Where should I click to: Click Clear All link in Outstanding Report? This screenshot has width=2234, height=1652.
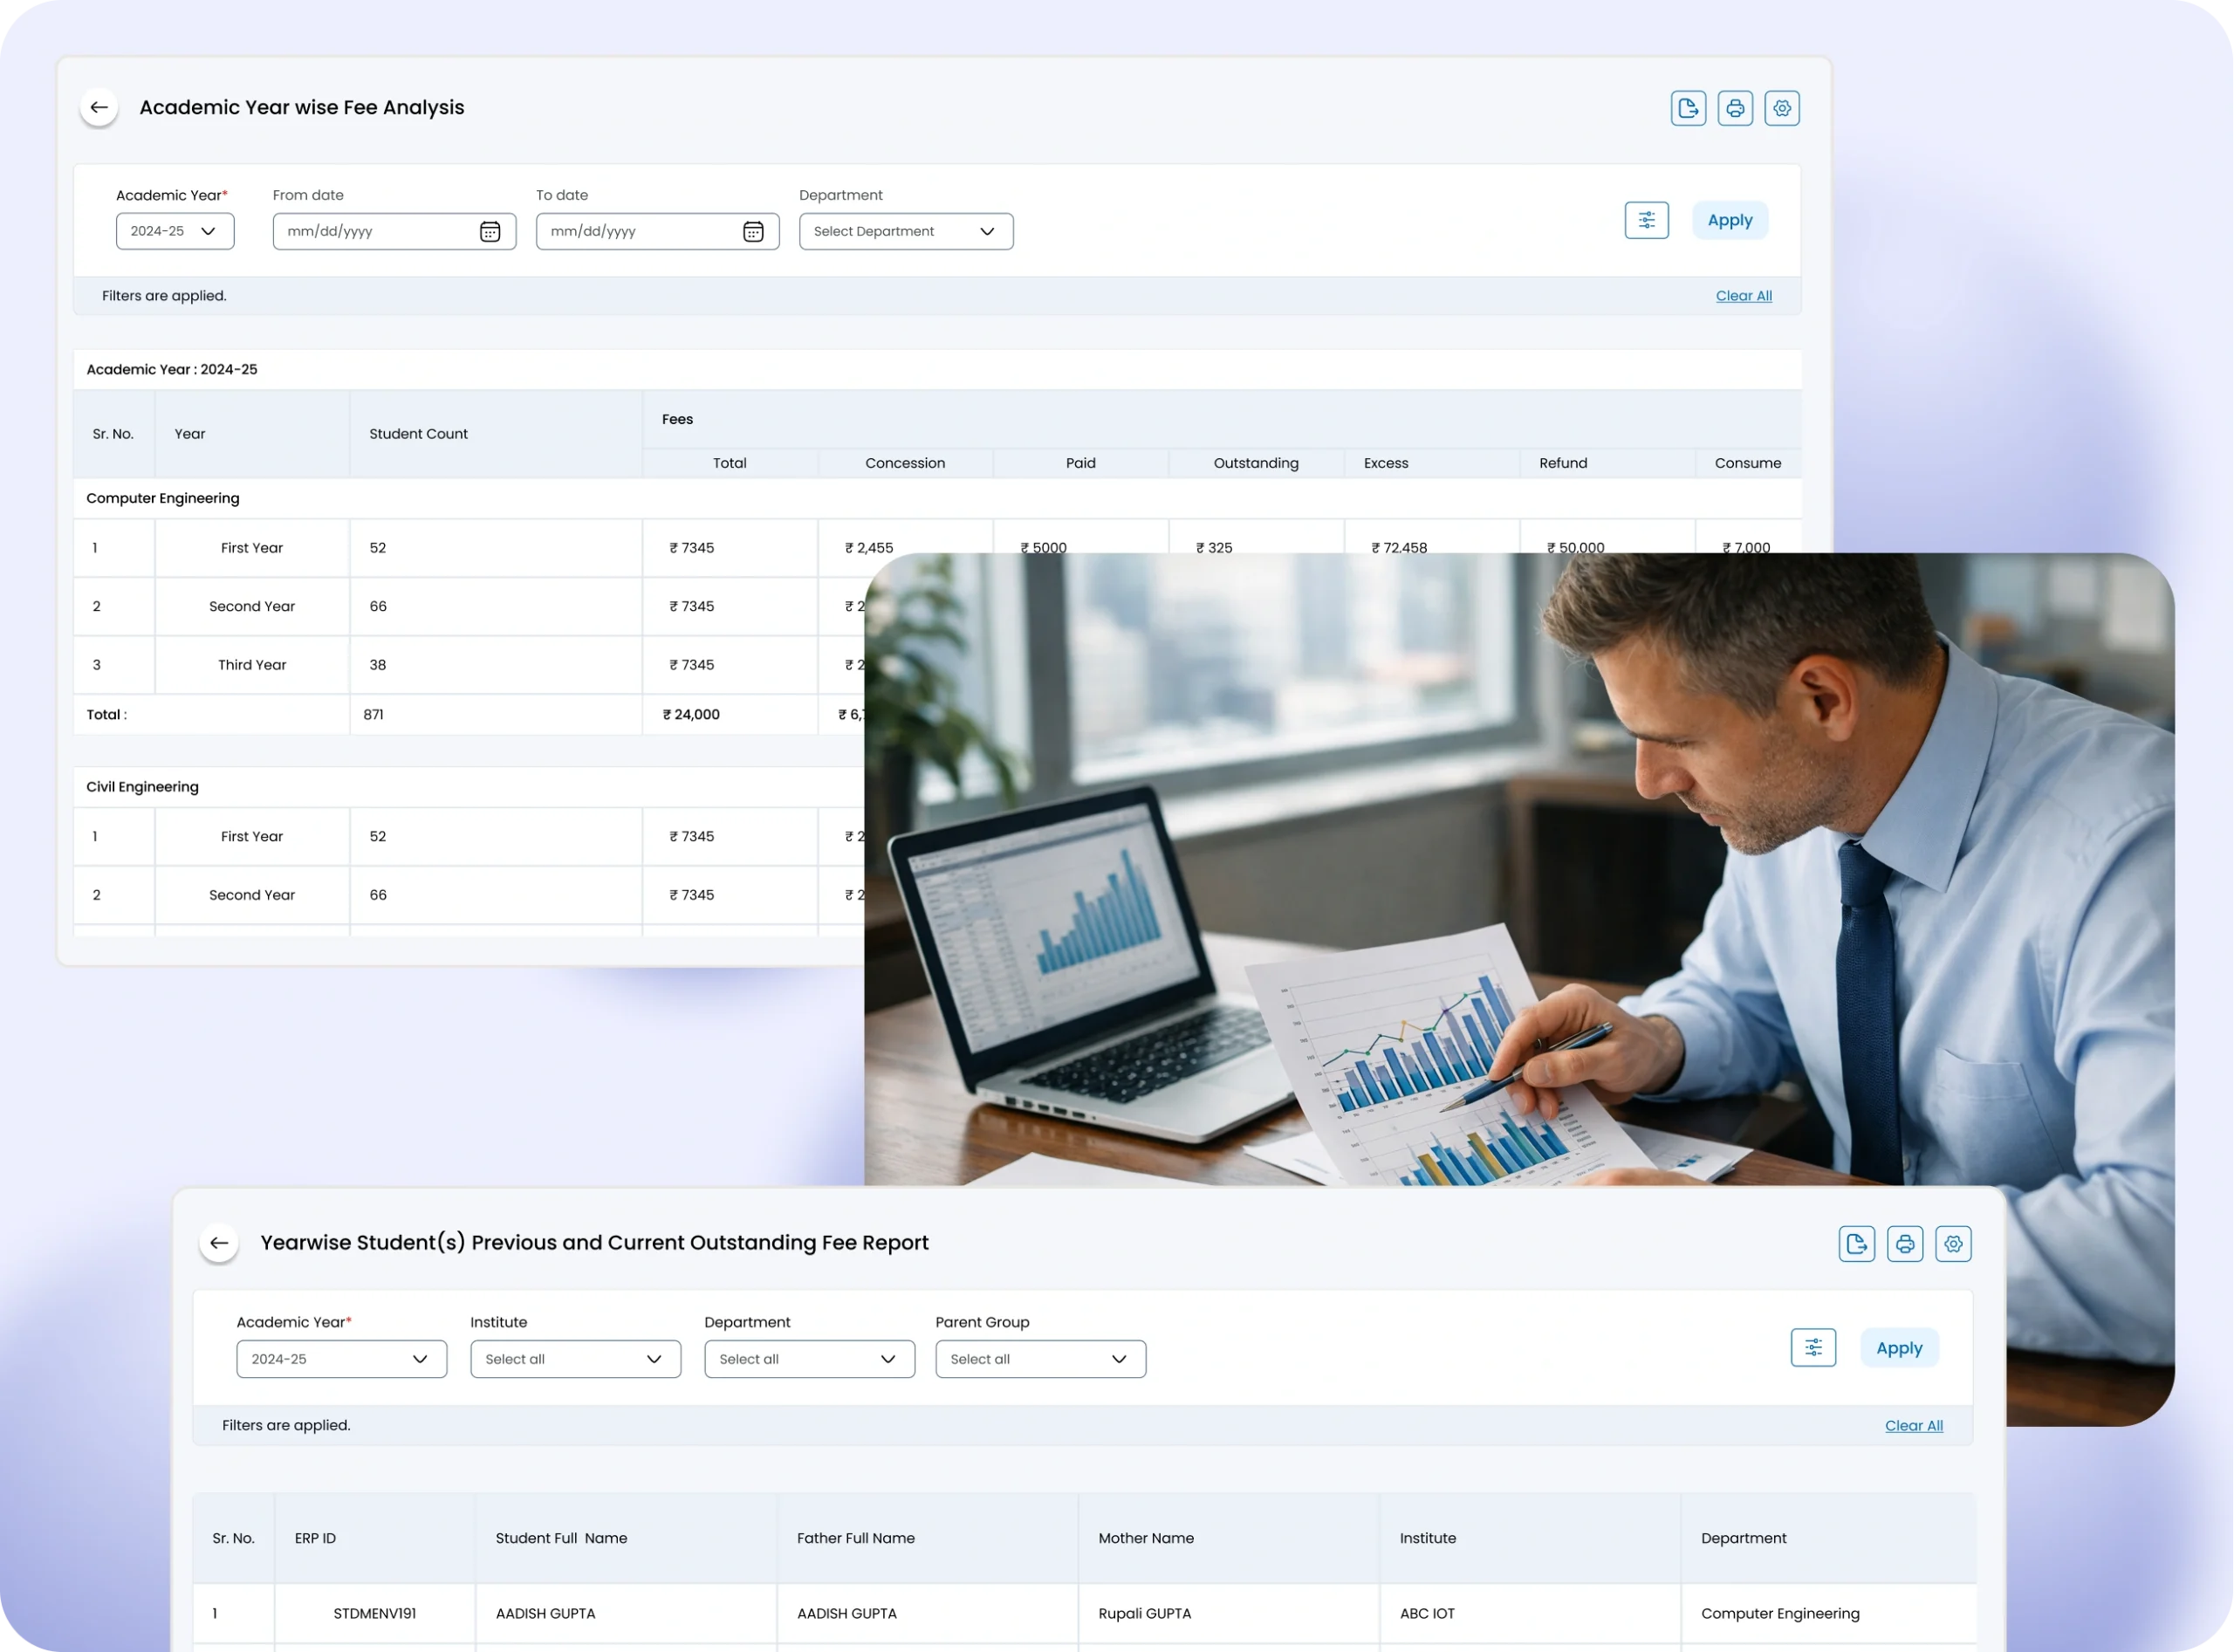pyautogui.click(x=1913, y=1426)
